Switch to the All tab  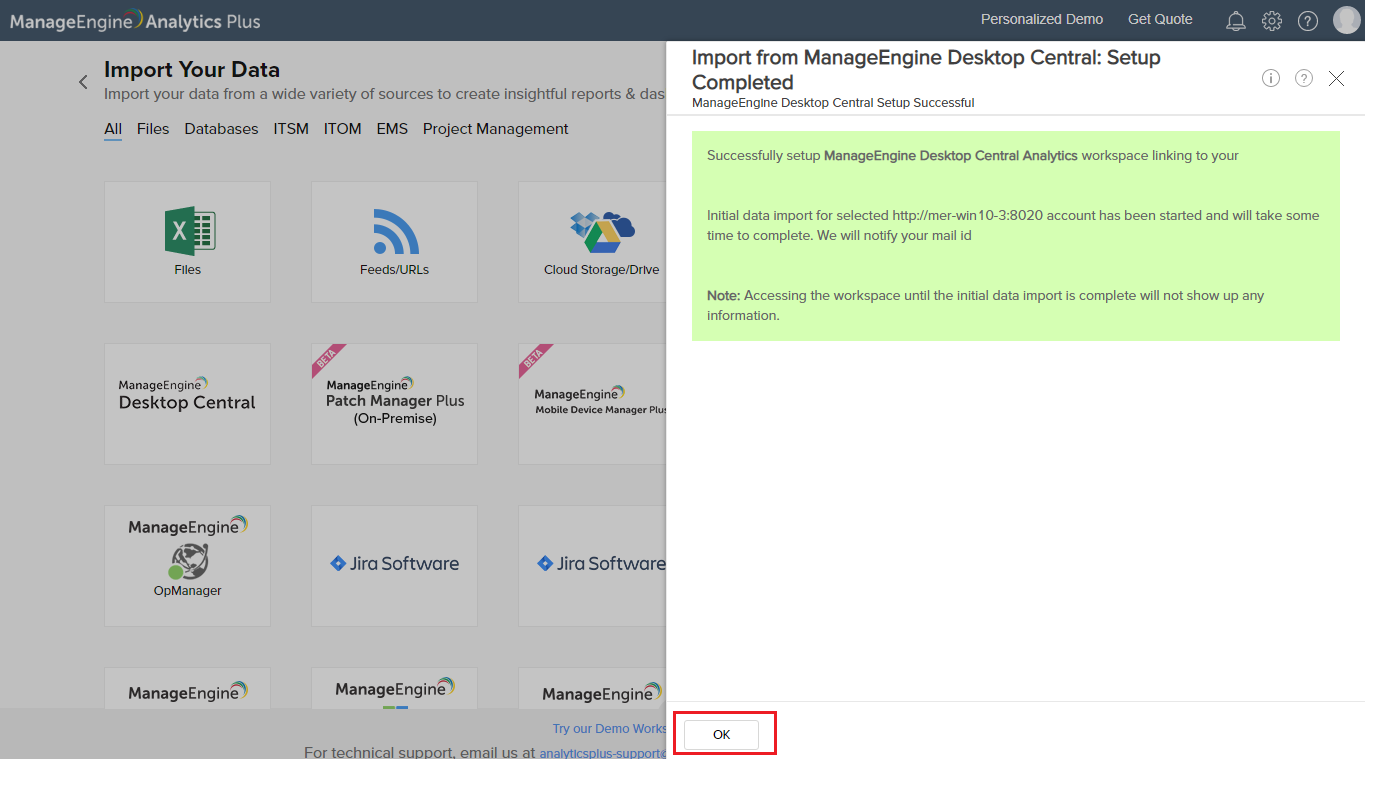click(x=113, y=129)
